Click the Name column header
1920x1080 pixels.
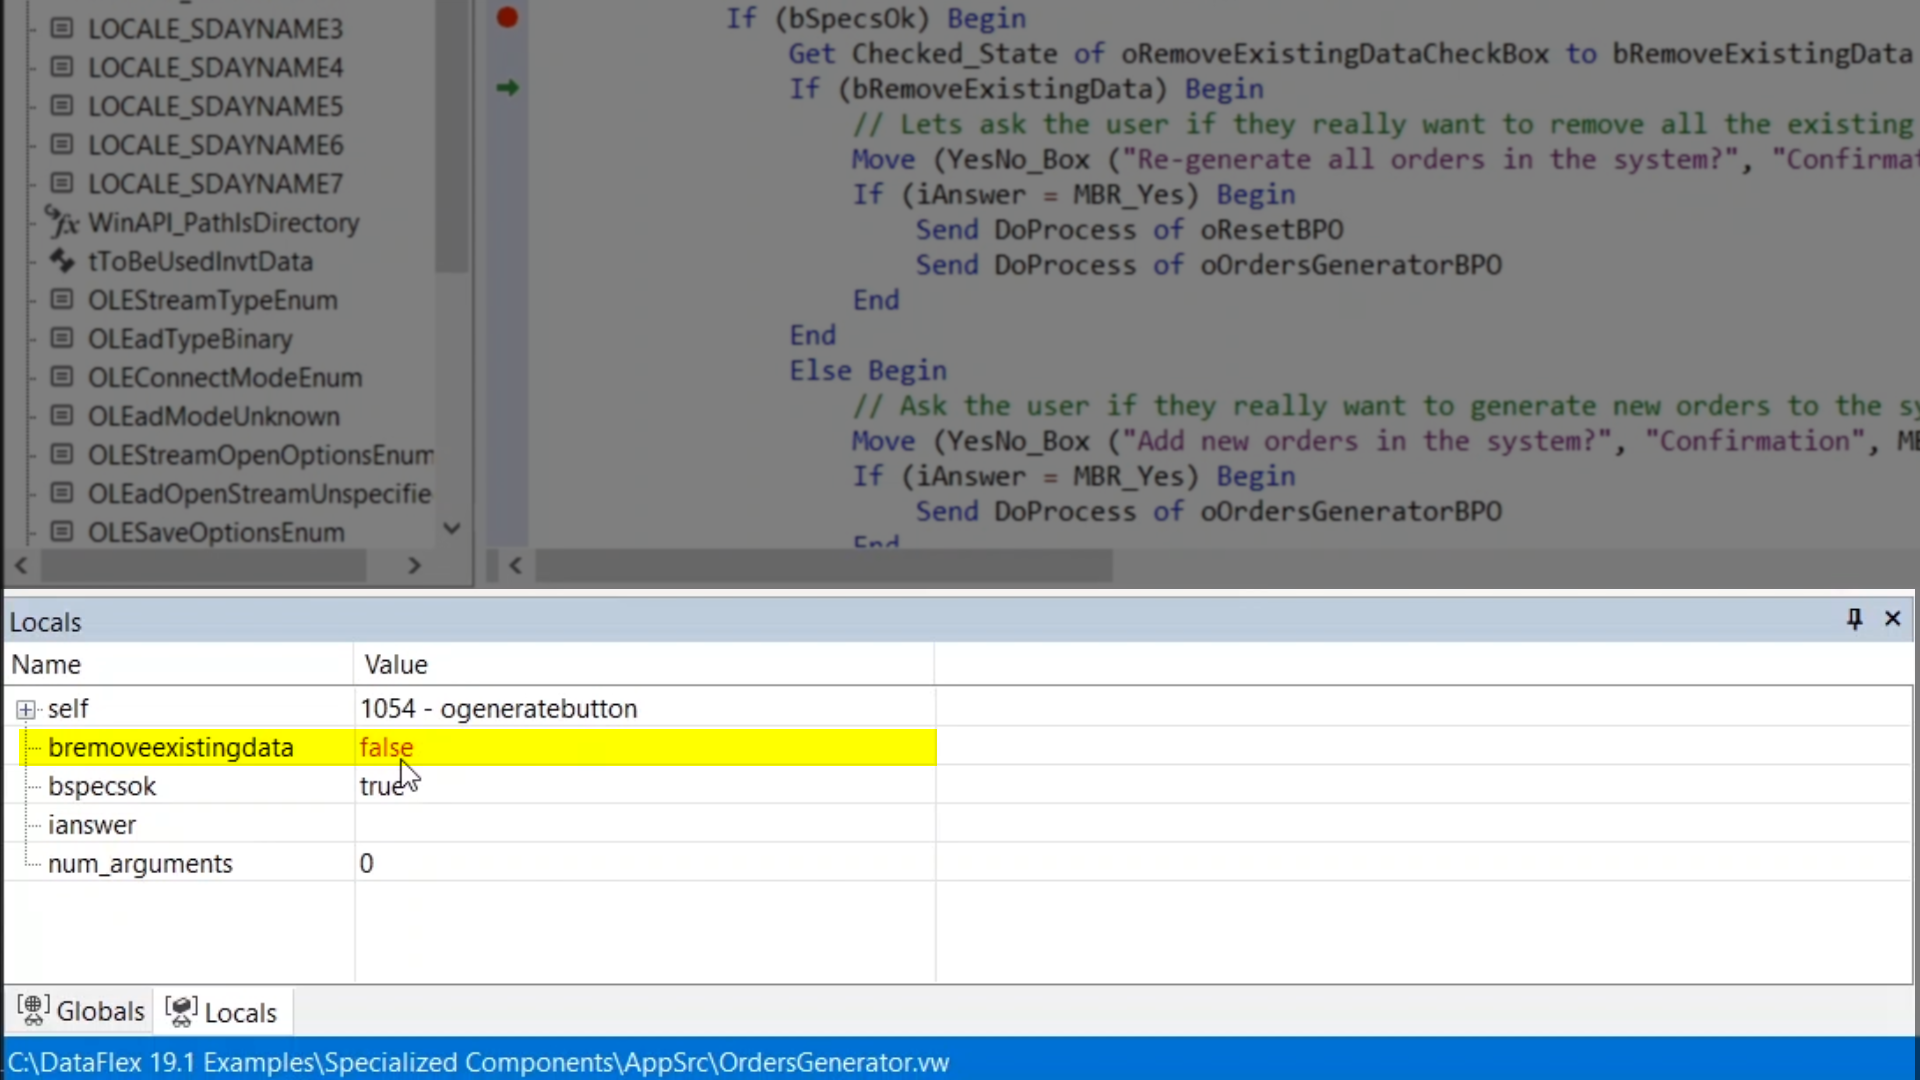[x=46, y=665]
